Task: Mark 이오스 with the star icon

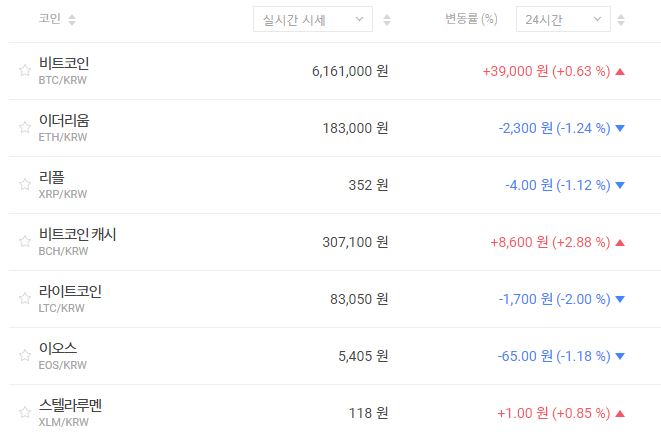Action: (25, 356)
